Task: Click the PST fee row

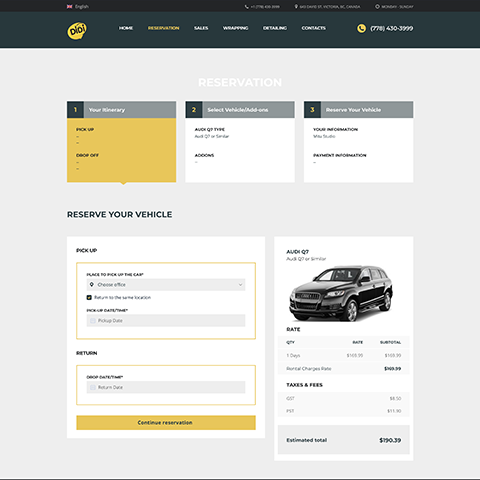Action: pyautogui.click(x=344, y=411)
